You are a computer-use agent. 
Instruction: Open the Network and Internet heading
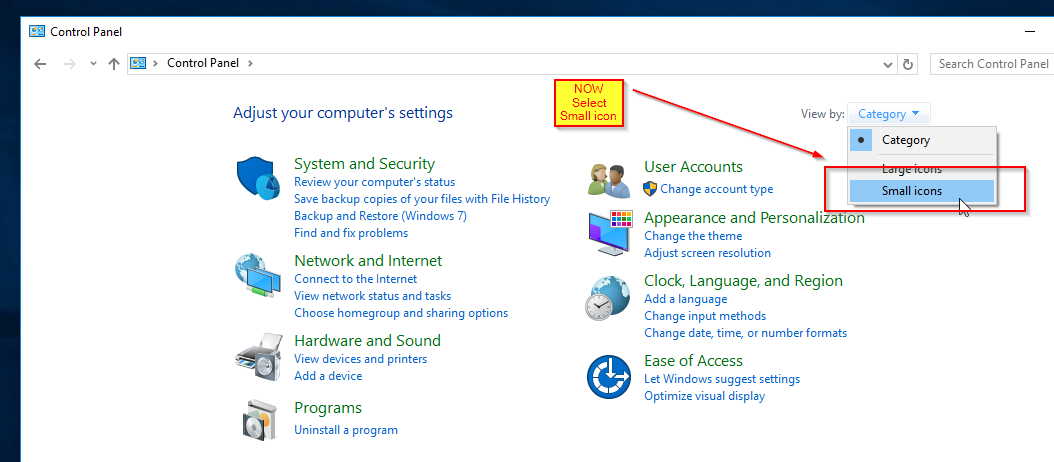[368, 260]
